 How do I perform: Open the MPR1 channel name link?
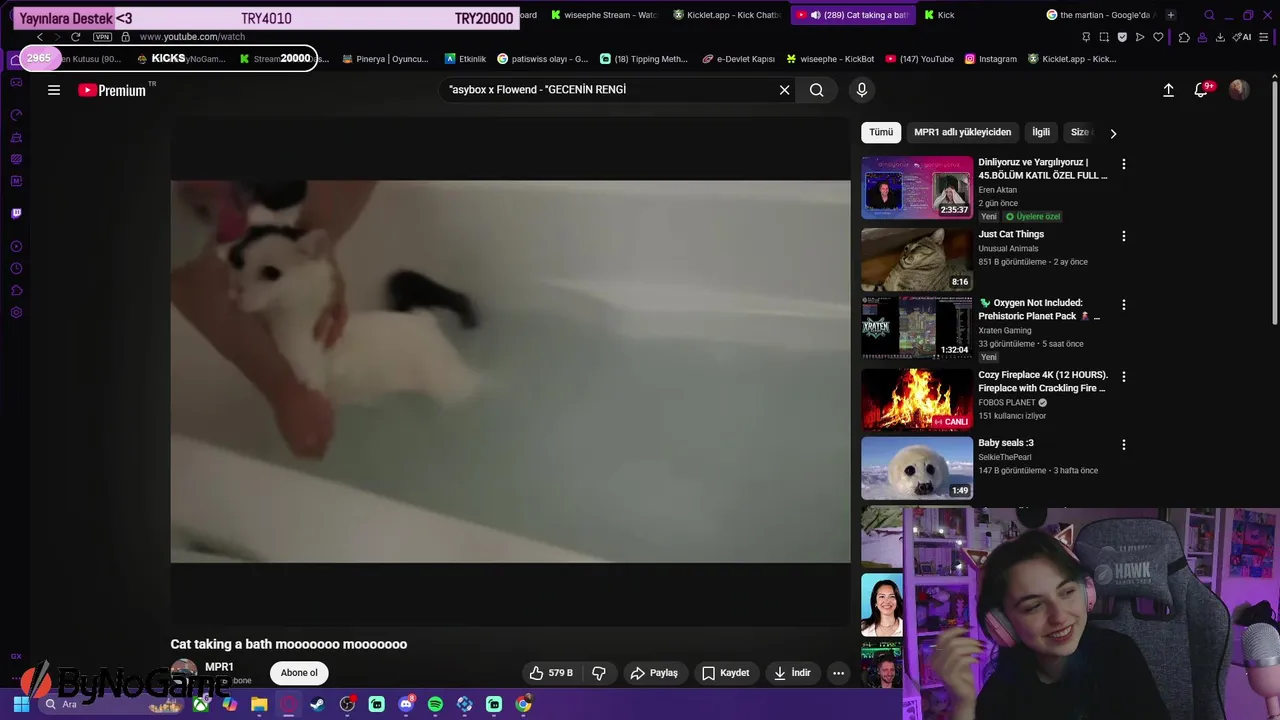click(219, 667)
